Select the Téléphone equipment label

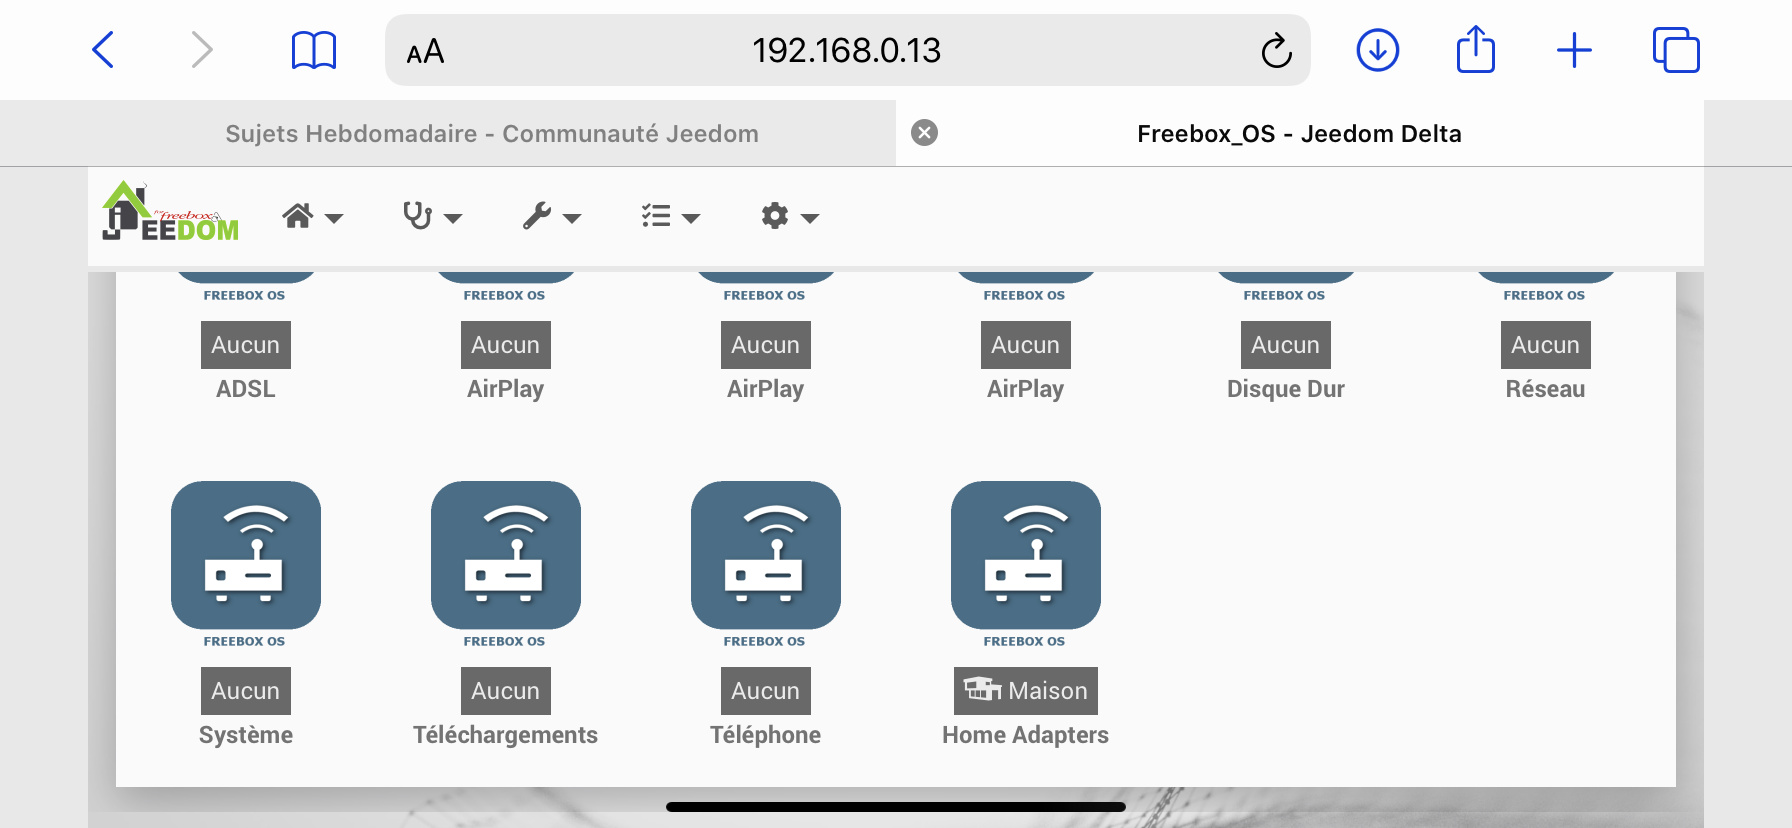[766, 735]
